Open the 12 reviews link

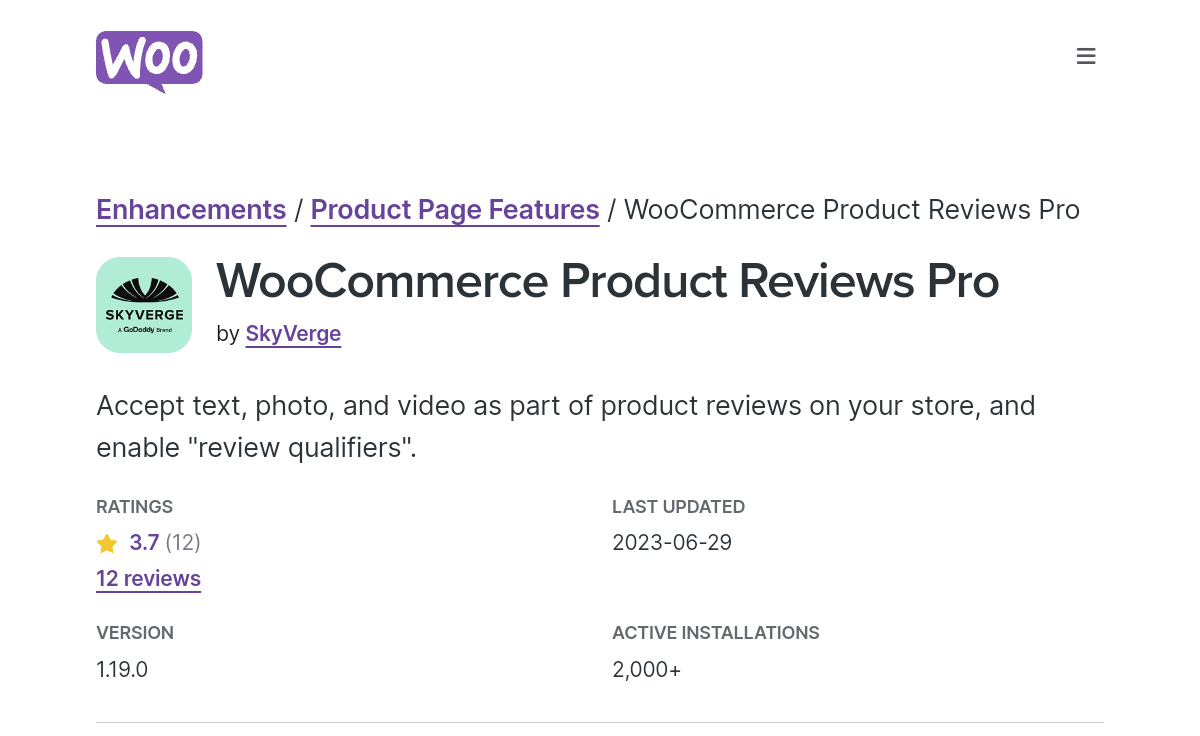[148, 579]
